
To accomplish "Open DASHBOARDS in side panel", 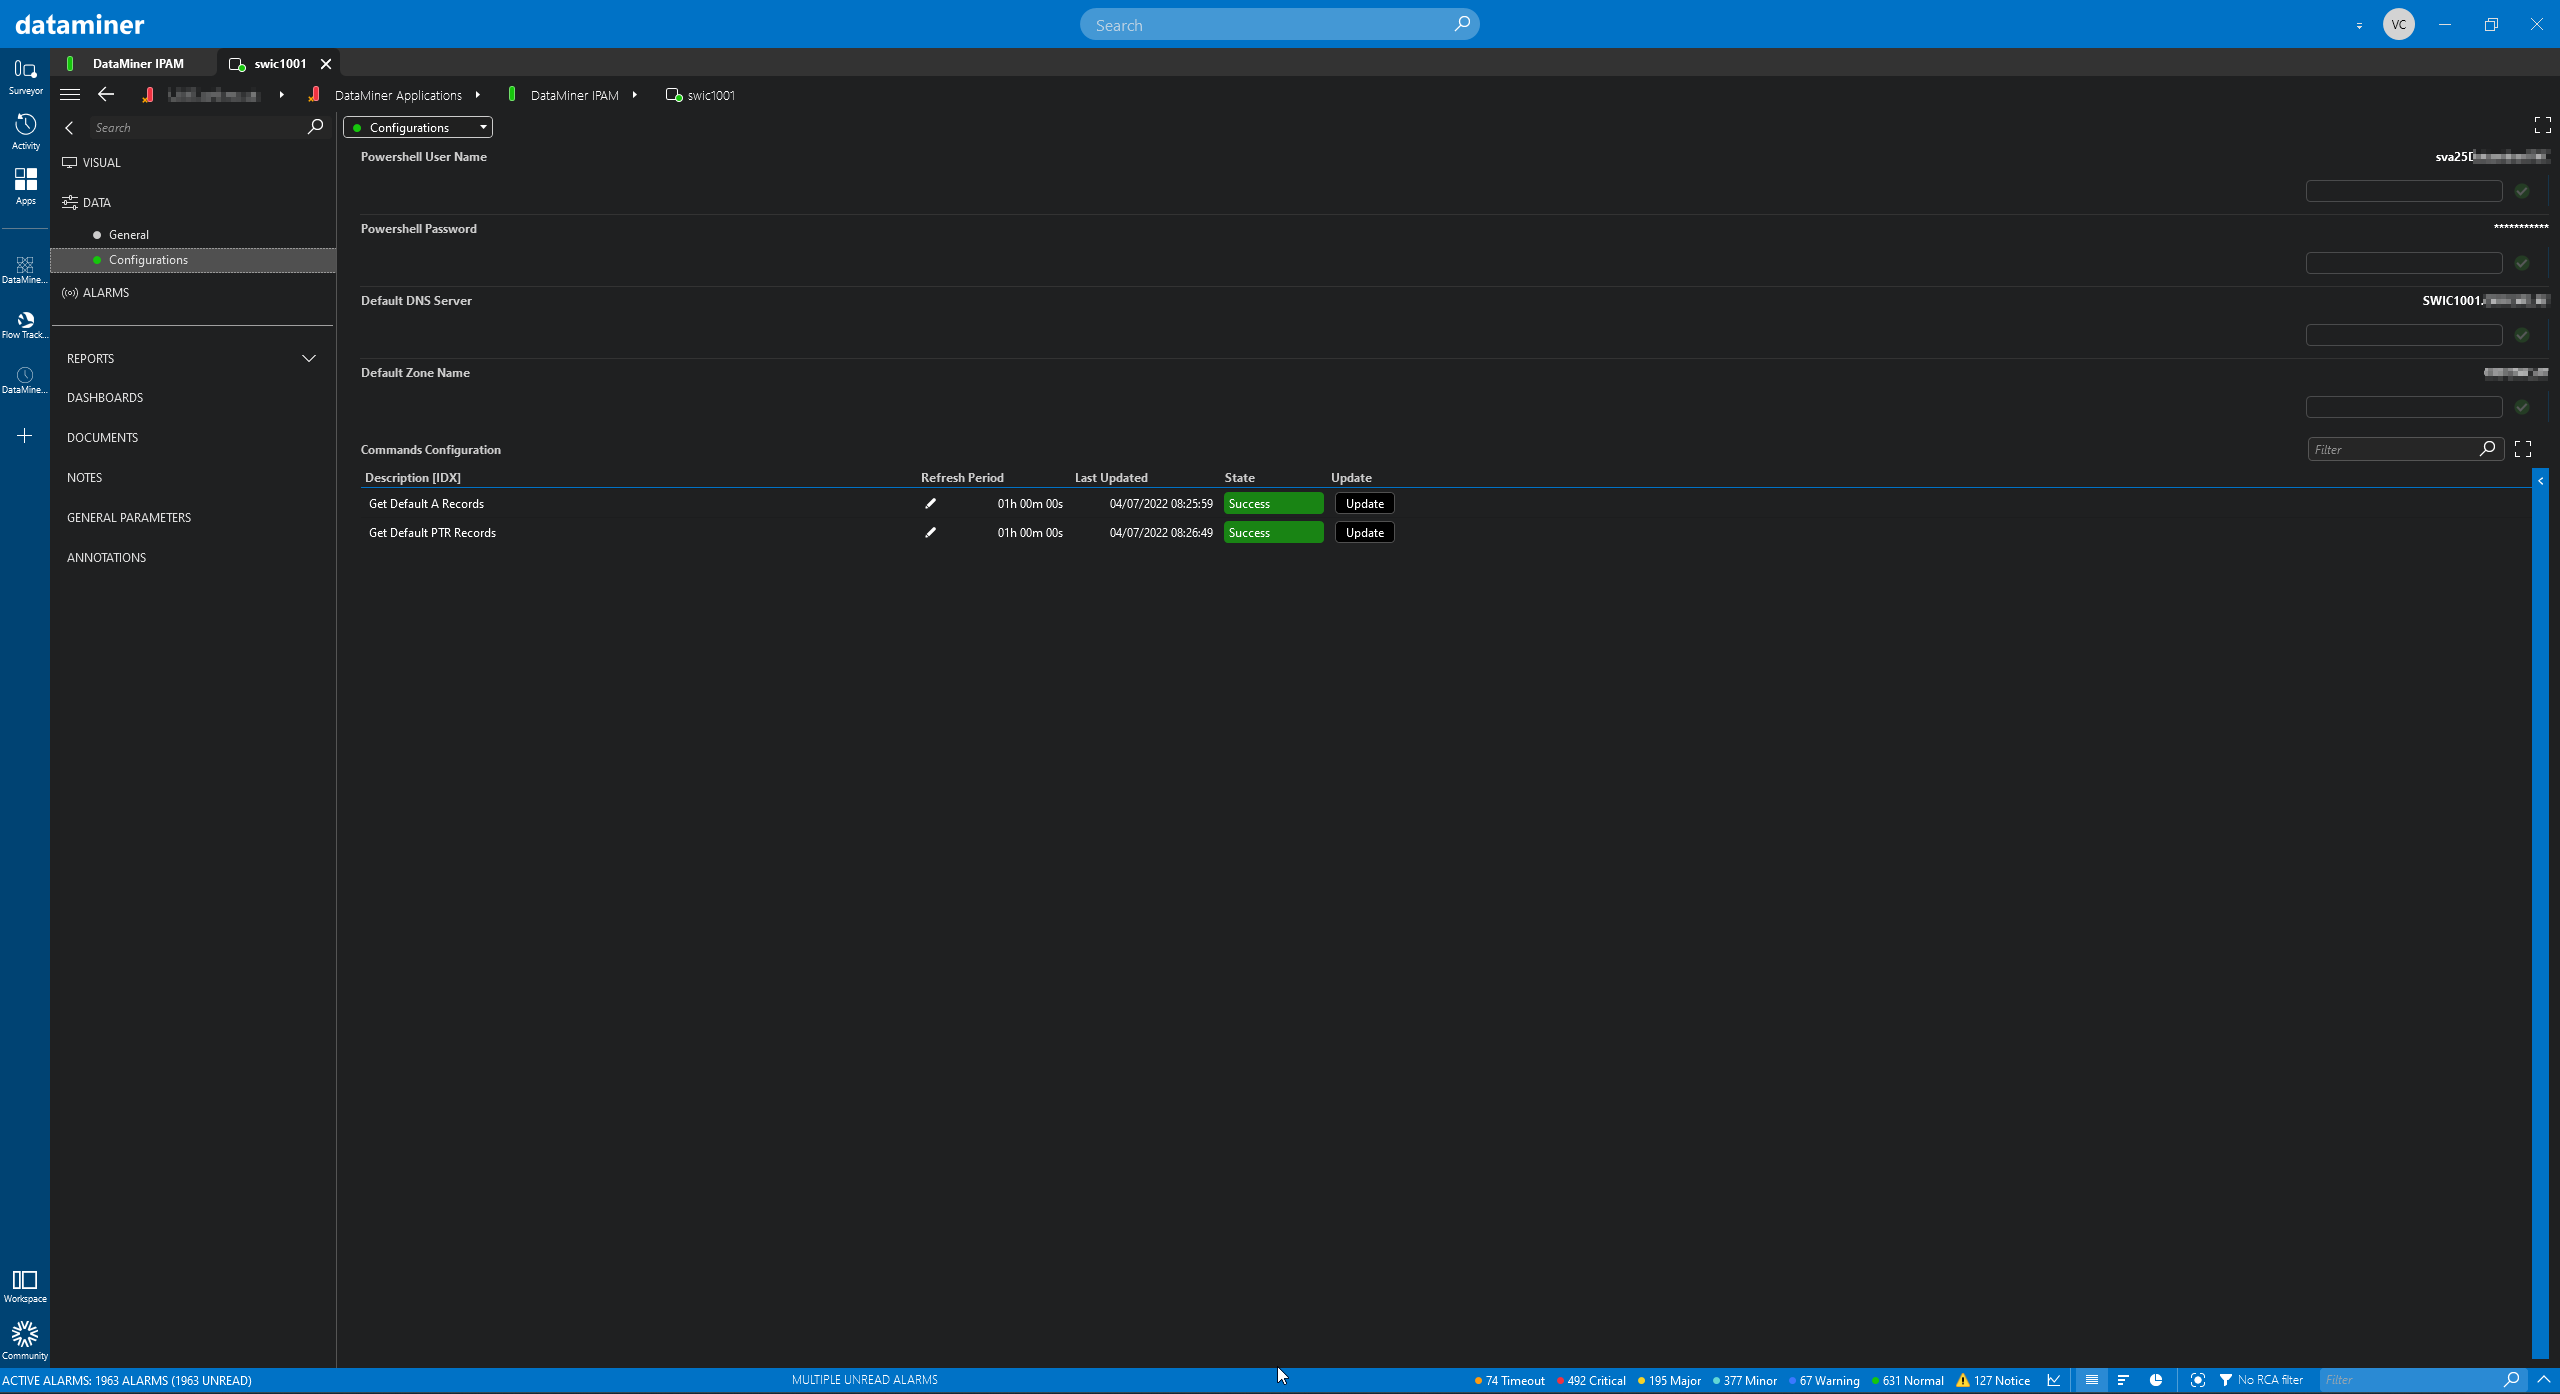I will pyautogui.click(x=105, y=398).
